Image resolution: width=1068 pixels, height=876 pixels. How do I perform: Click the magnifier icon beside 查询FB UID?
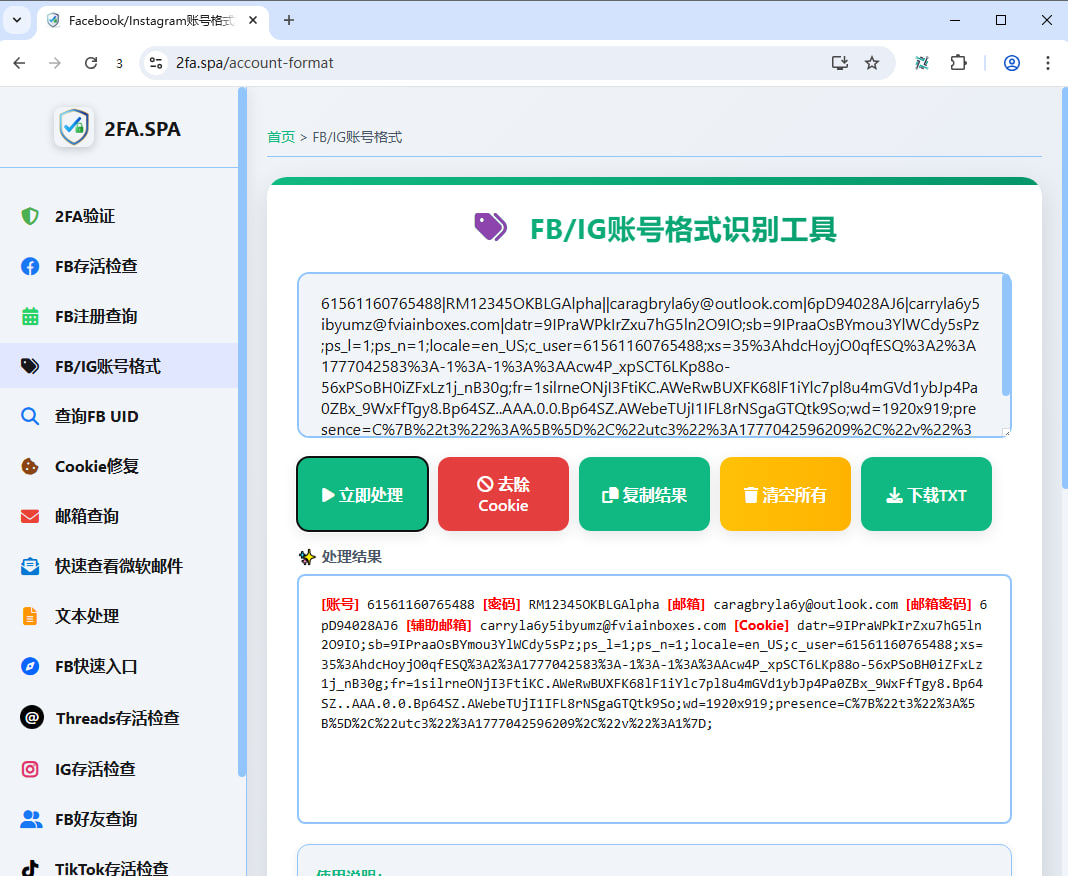tap(30, 416)
